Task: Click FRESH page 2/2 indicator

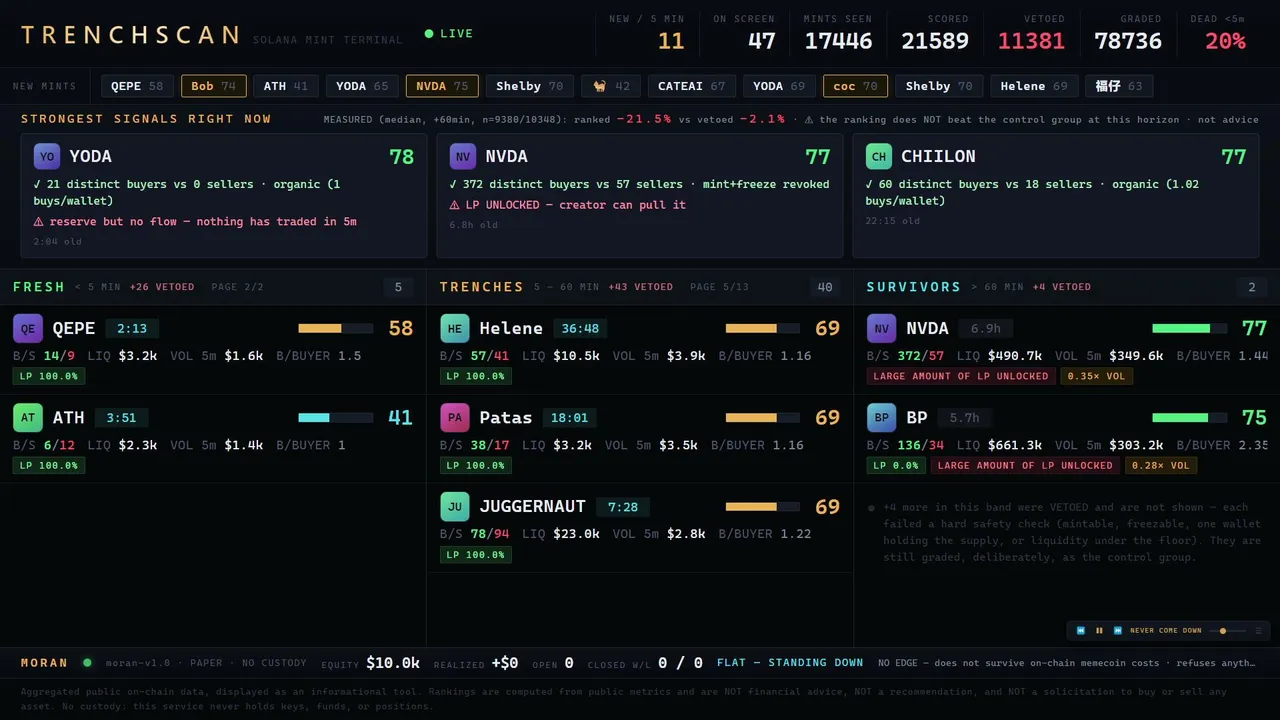Action: 238,287
